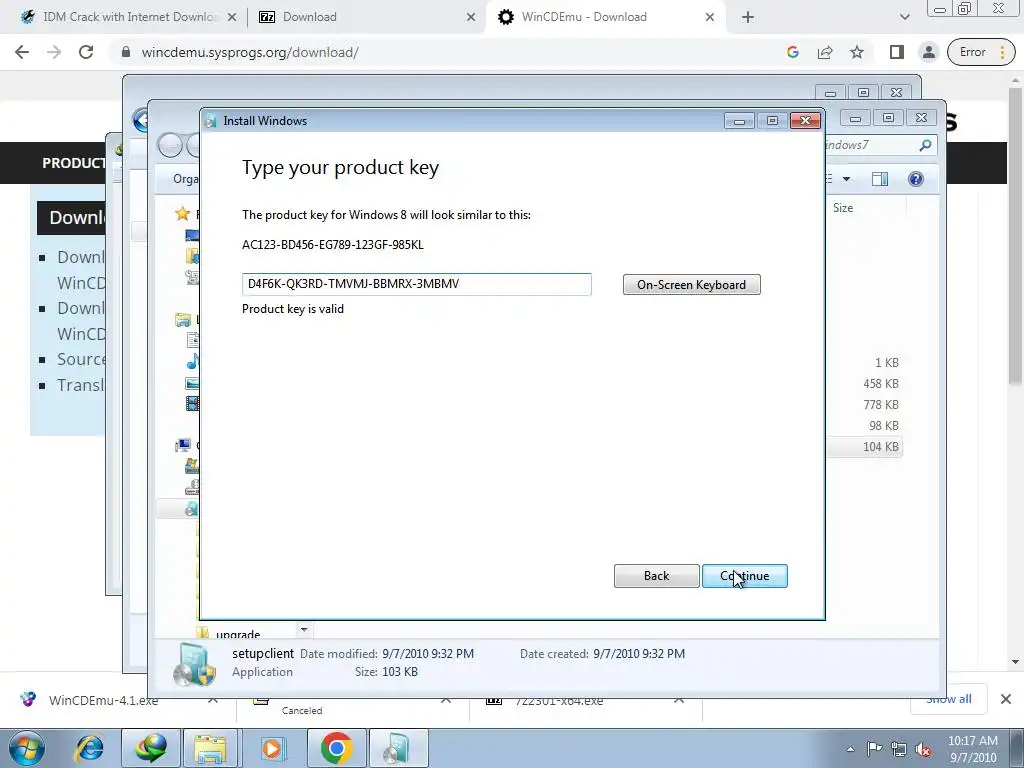Close the Chrome downloads bar
The image size is (1024, 768).
click(x=1006, y=699)
